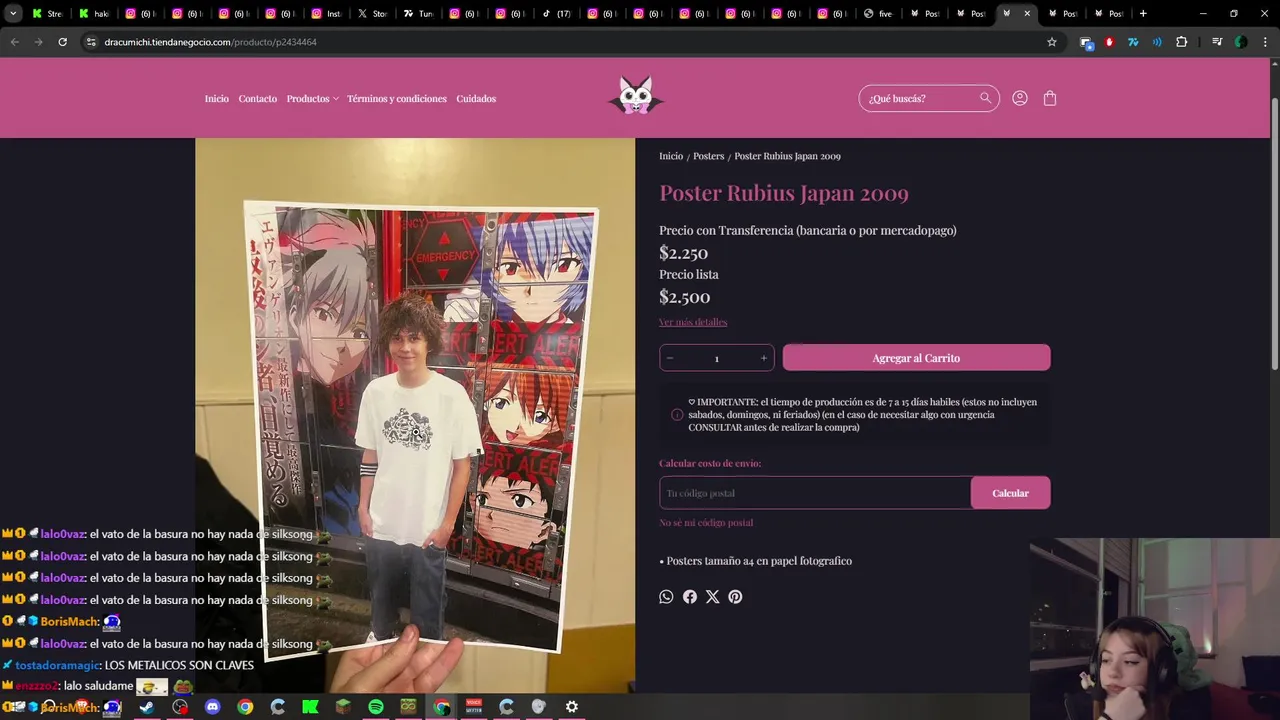Focus the 'Tu código postal' field
Image resolution: width=1280 pixels, height=720 pixels.
(x=815, y=493)
